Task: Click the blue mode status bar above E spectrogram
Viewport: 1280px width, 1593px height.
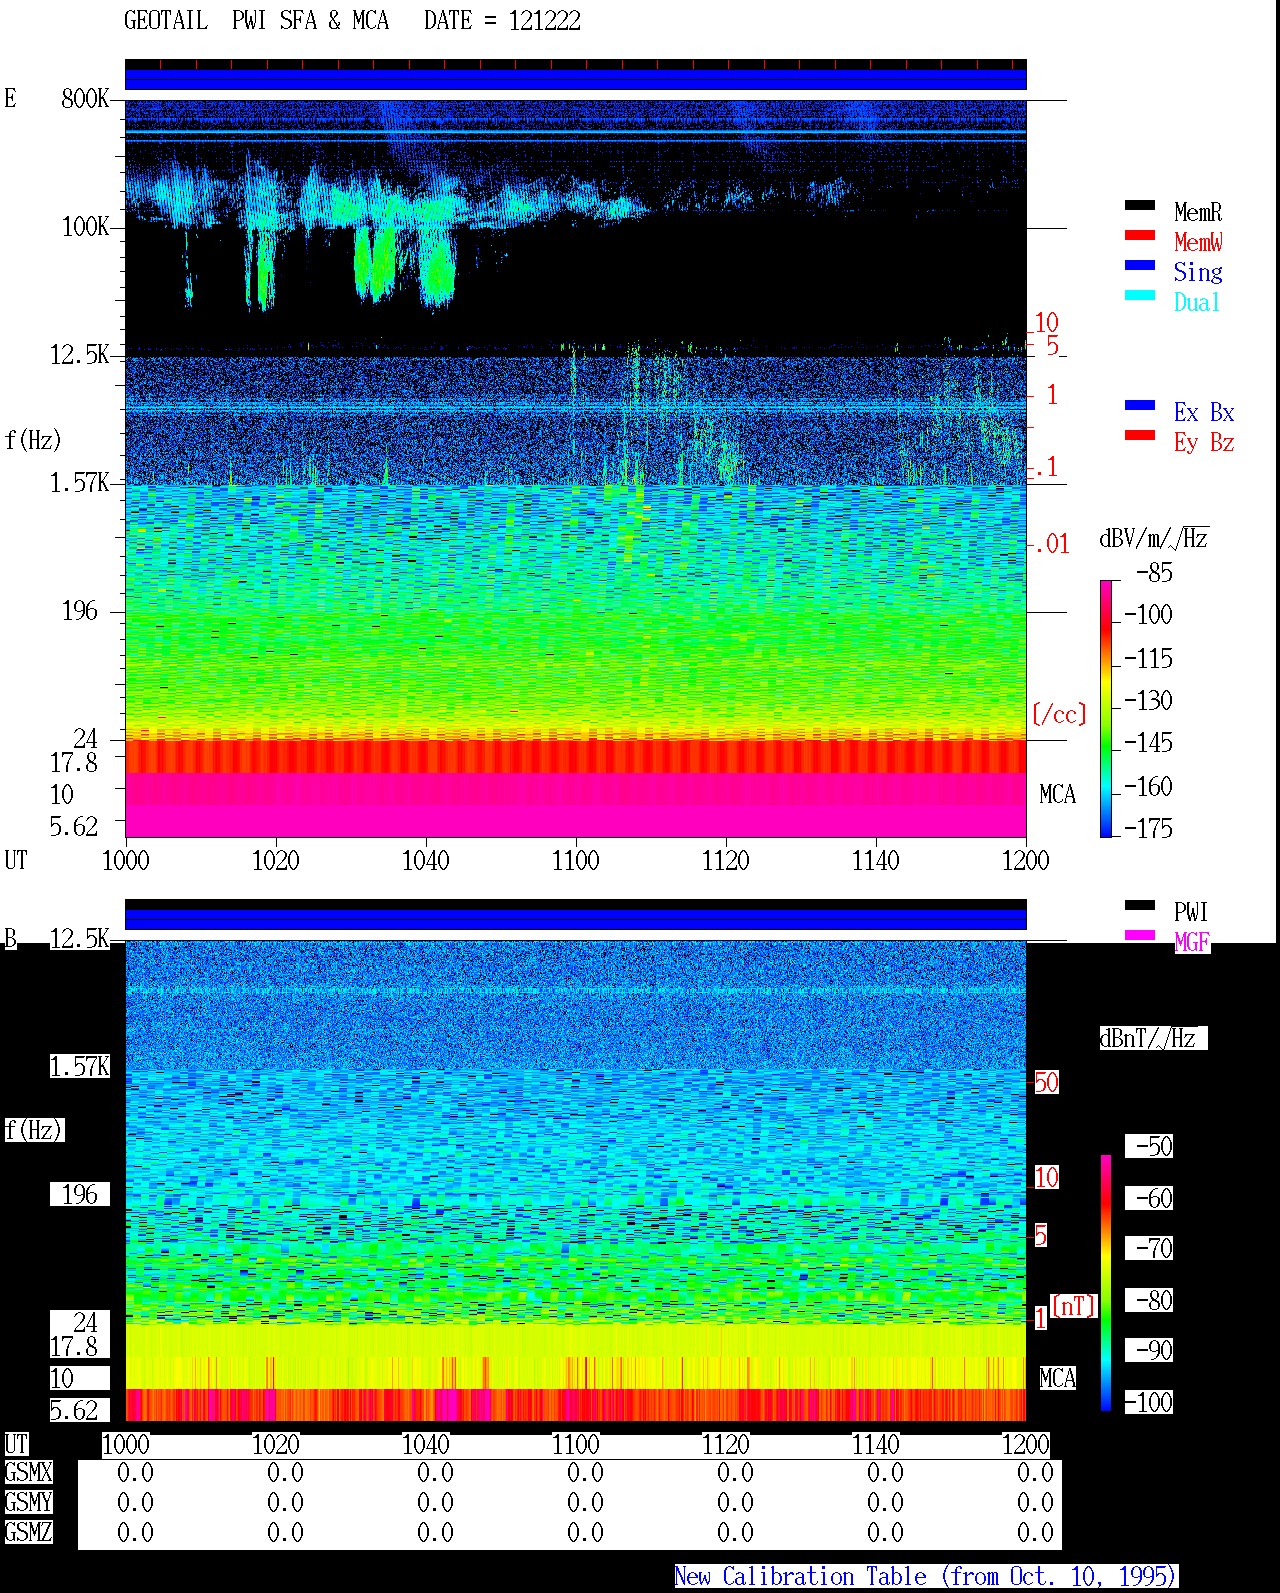Action: [575, 78]
